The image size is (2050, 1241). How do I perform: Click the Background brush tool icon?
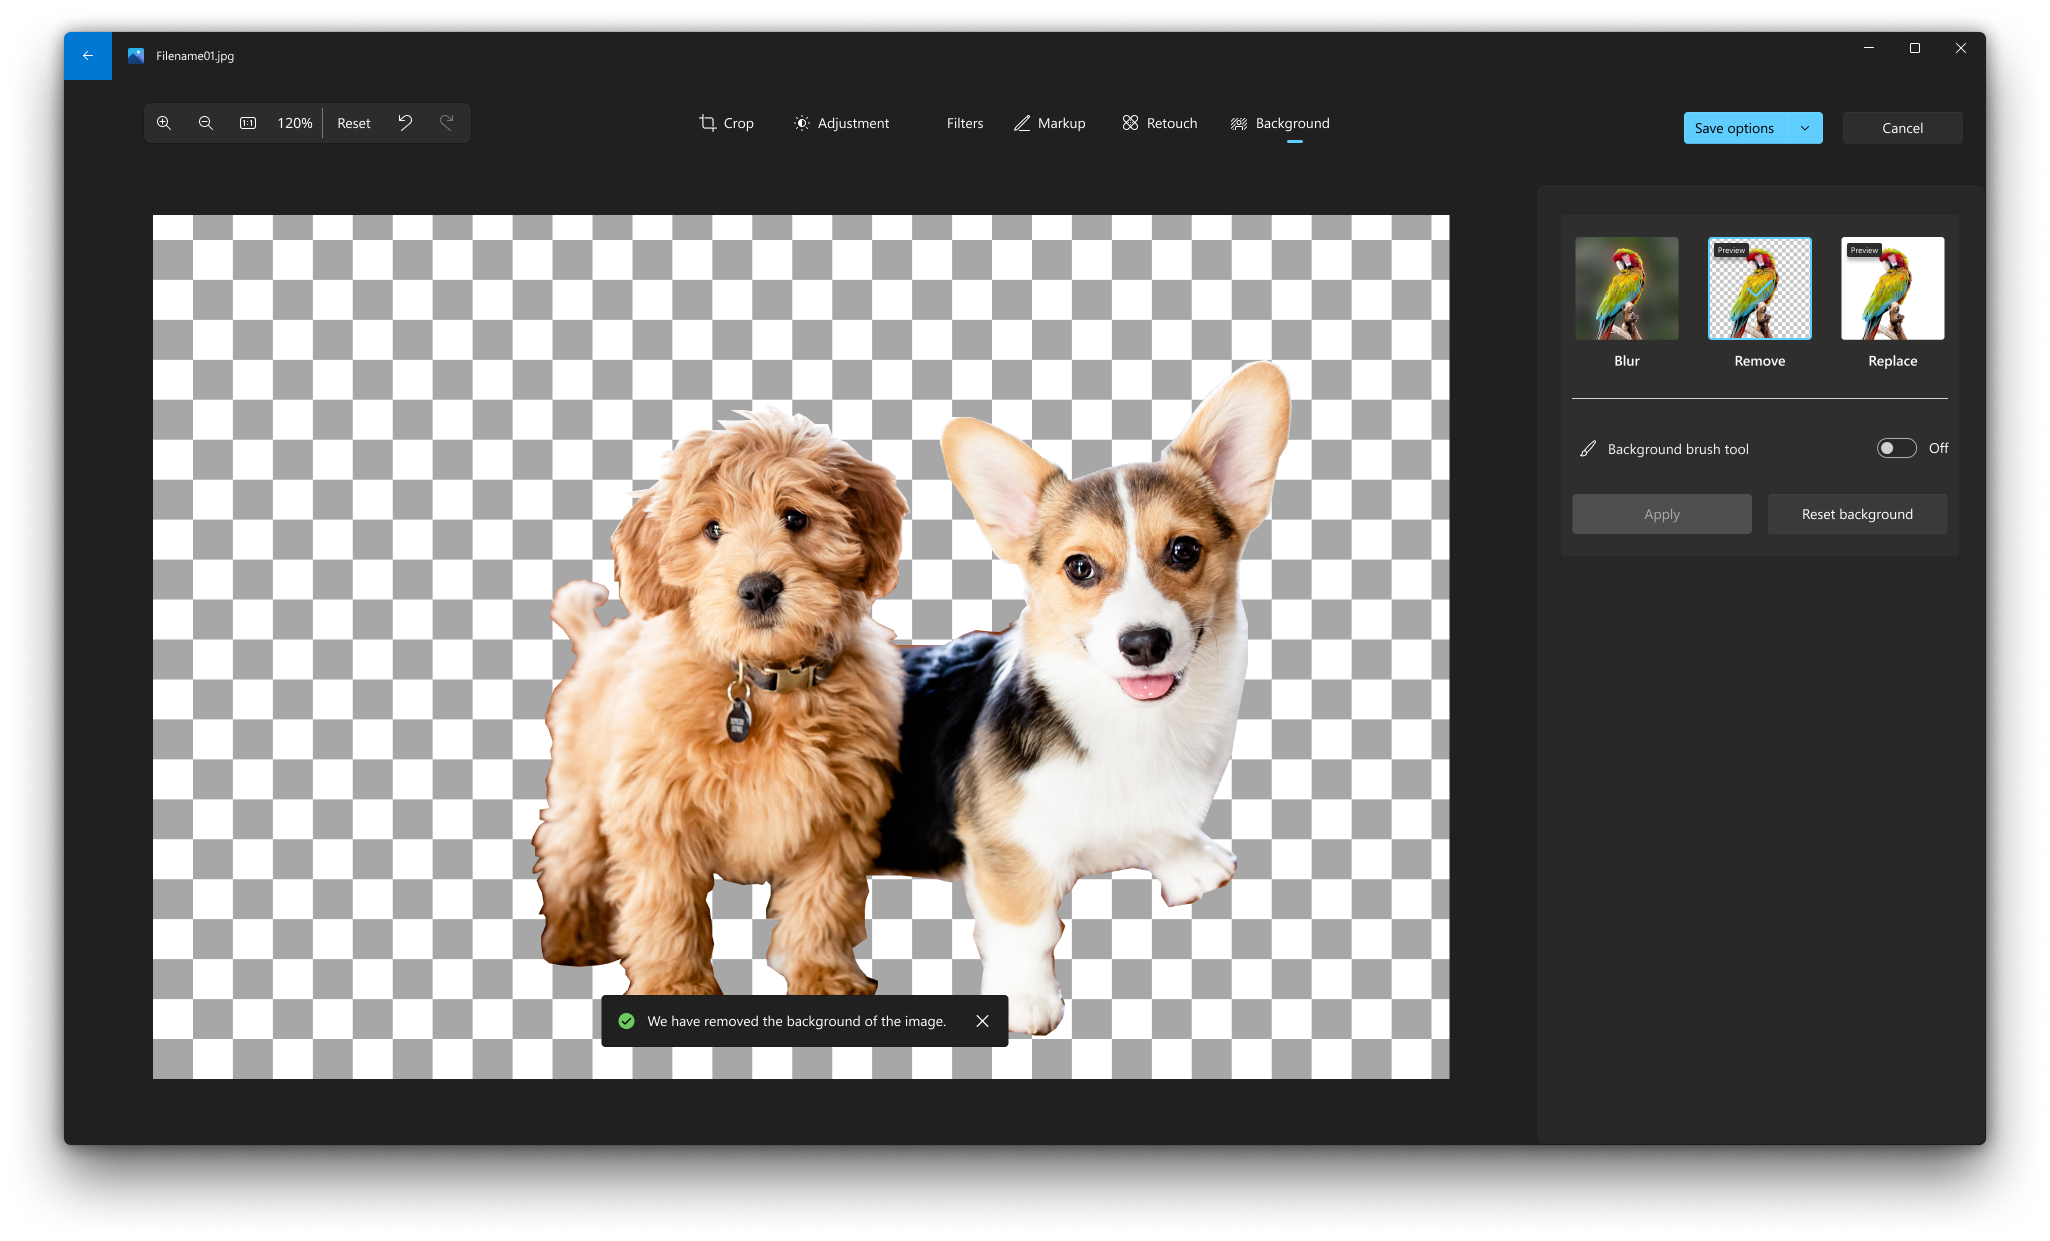pos(1587,448)
